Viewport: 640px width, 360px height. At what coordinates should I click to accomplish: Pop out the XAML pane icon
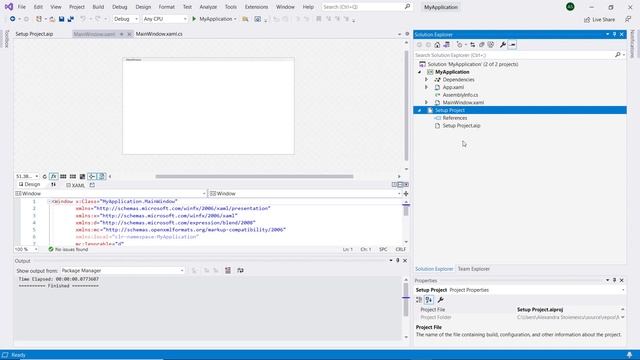click(92, 185)
